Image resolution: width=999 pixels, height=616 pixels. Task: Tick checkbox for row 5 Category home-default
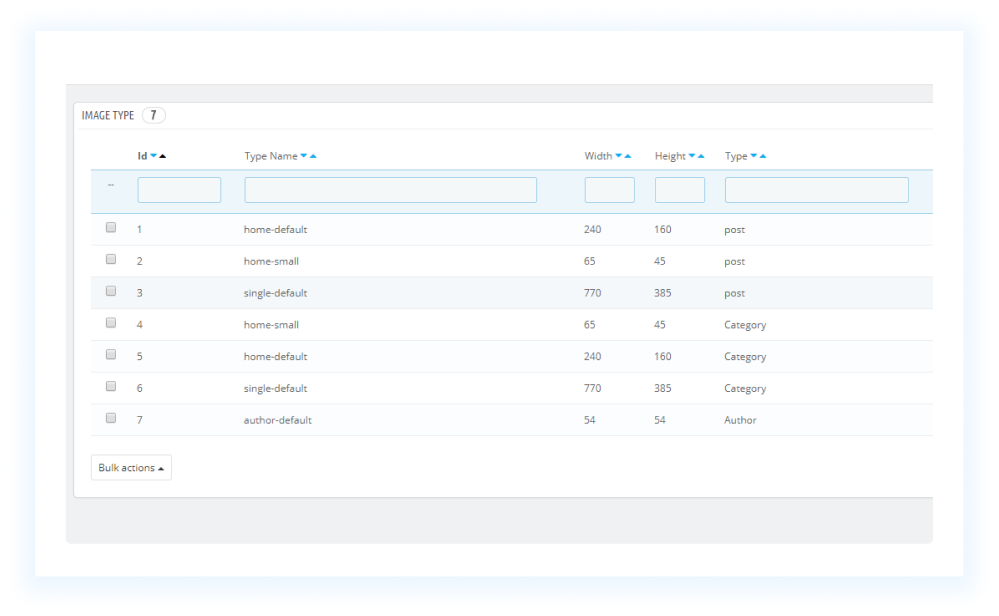[111, 355]
